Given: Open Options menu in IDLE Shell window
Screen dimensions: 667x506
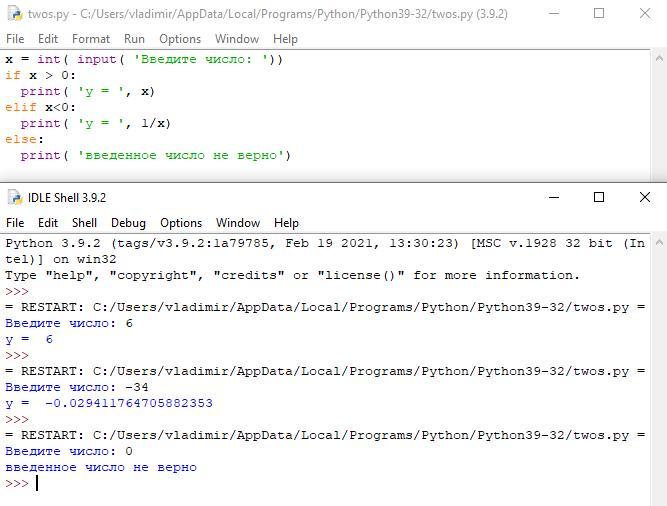Looking at the screenshot, I should (181, 223).
